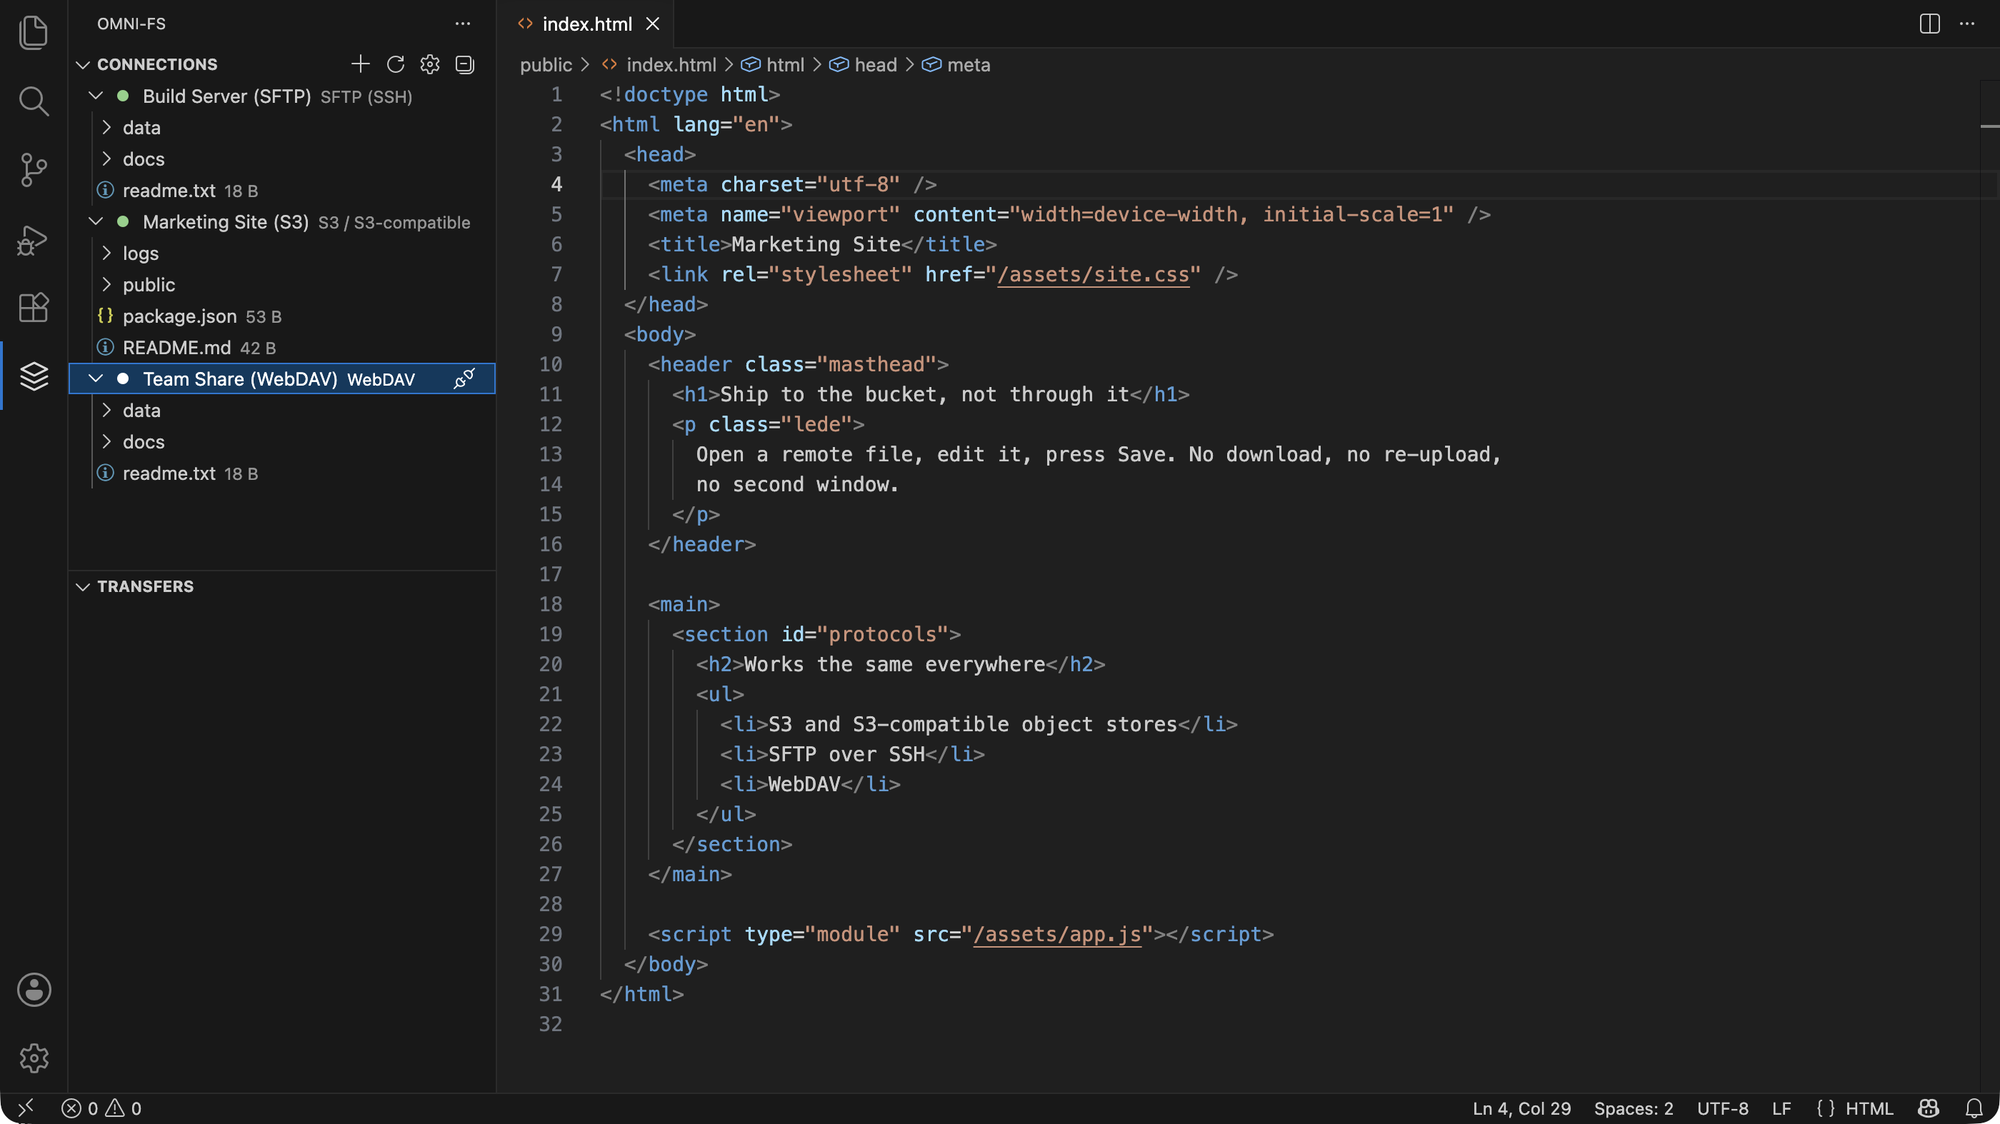Viewport: 2000px width, 1124px height.
Task: Disconnect Team Share WebDAV plug icon
Action: tap(465, 378)
